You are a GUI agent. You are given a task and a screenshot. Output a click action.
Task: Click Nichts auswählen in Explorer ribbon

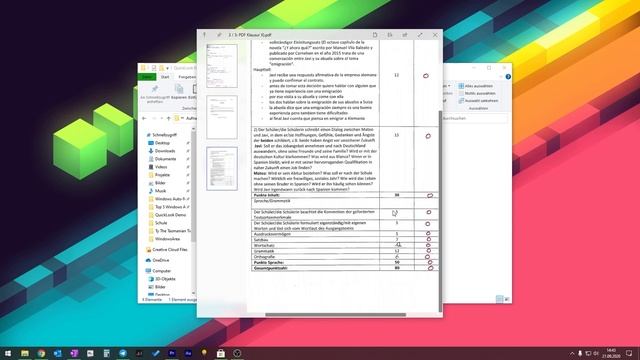pos(477,93)
